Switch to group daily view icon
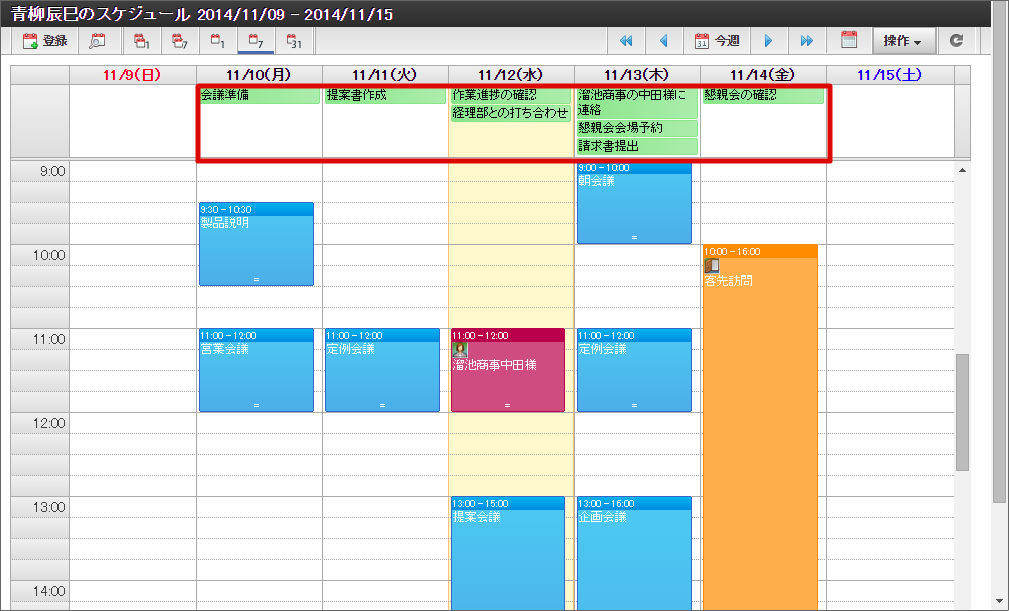Image resolution: width=1009 pixels, height=611 pixels. click(142, 41)
